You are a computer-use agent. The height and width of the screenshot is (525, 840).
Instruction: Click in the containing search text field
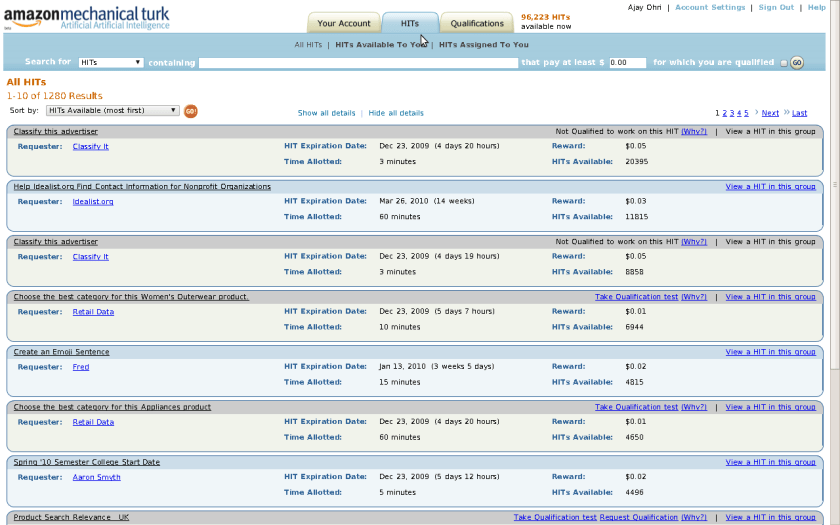[357, 62]
